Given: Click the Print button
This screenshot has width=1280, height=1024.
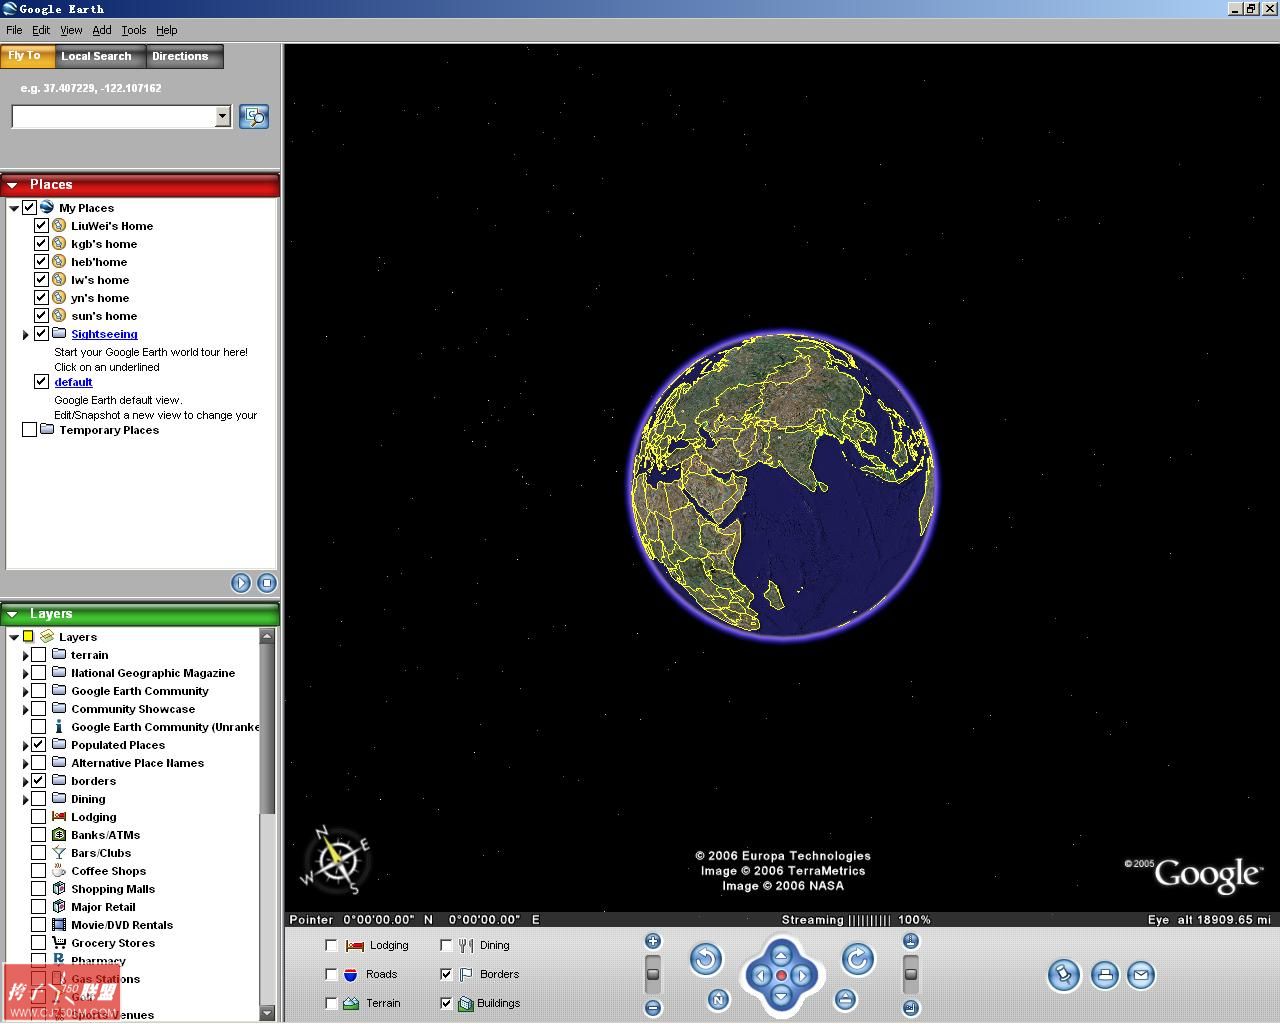Looking at the screenshot, I should click(x=1104, y=975).
